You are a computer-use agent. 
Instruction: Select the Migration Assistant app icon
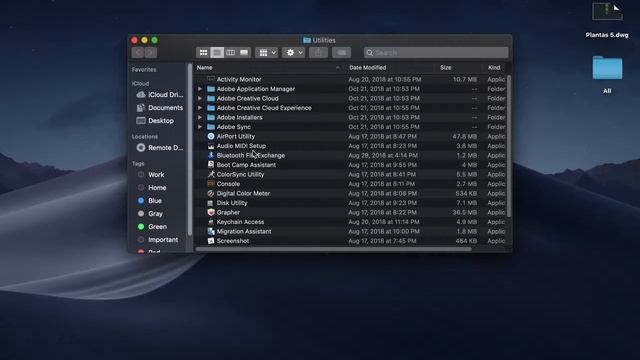pos(211,231)
